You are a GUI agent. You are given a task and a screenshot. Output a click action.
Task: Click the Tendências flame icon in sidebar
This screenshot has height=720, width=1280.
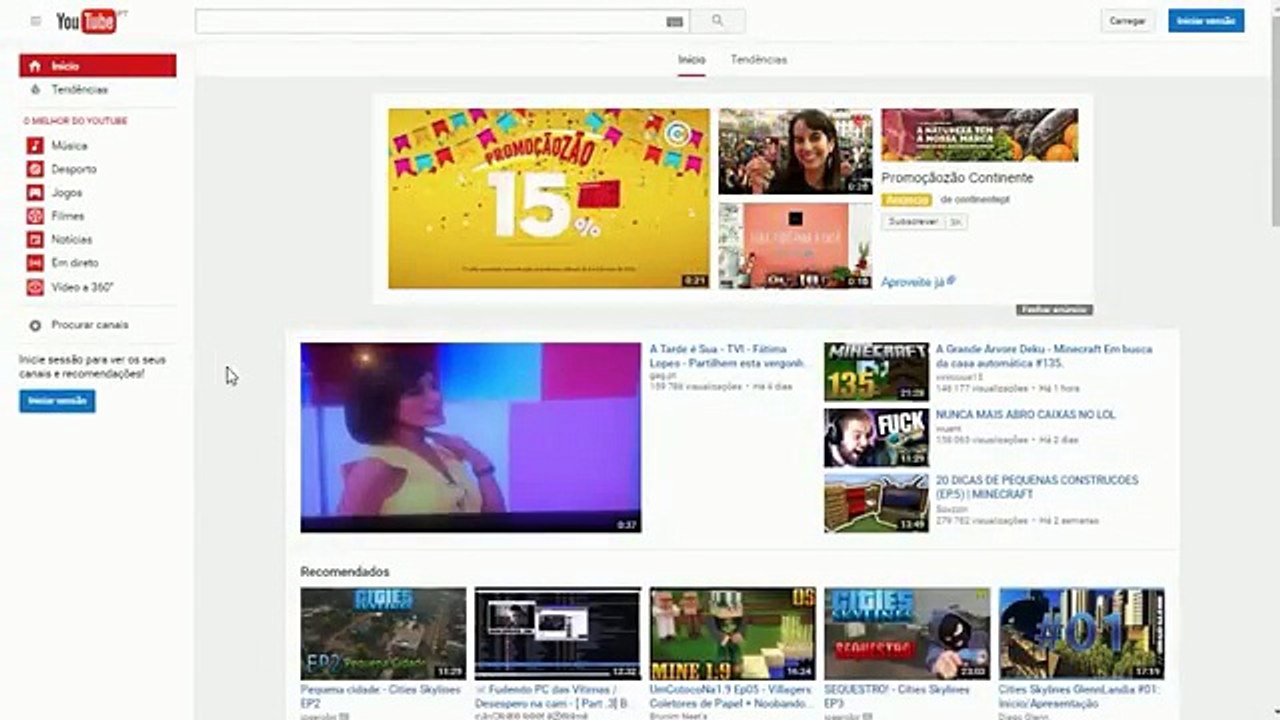tap(35, 90)
